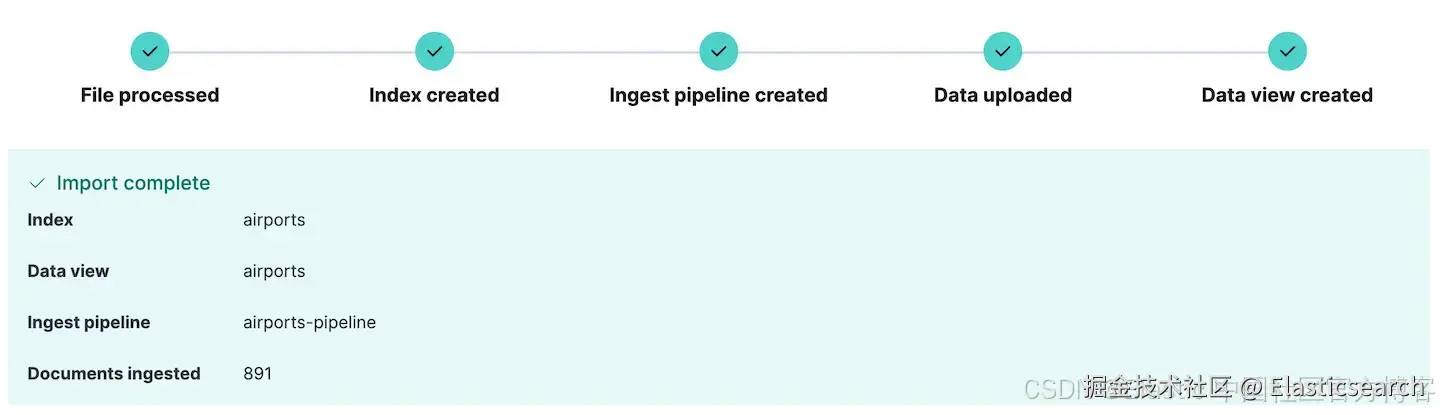Click the Data view field label
Screen dimensions: 1440x415
click(68, 271)
